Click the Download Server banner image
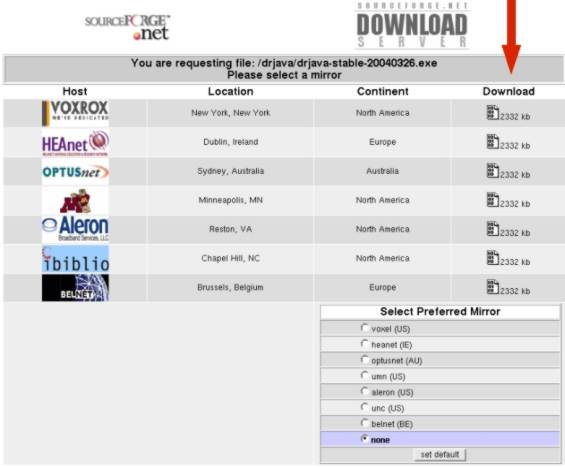565x467 pixels. (x=412, y=25)
